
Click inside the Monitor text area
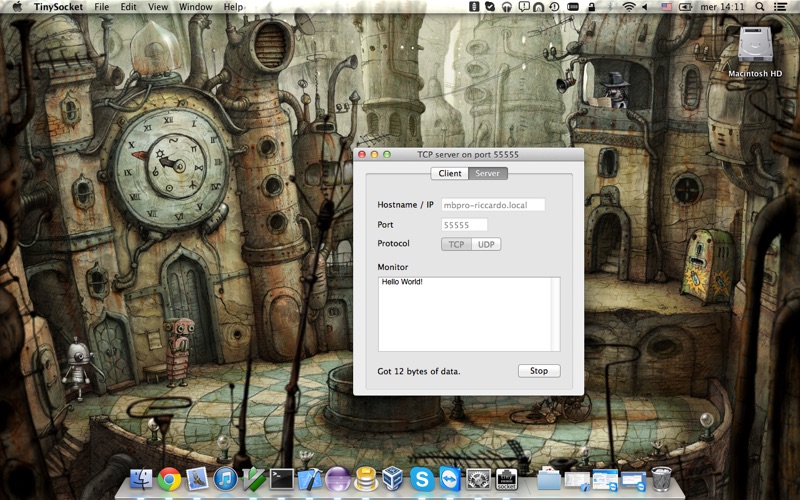click(469, 314)
